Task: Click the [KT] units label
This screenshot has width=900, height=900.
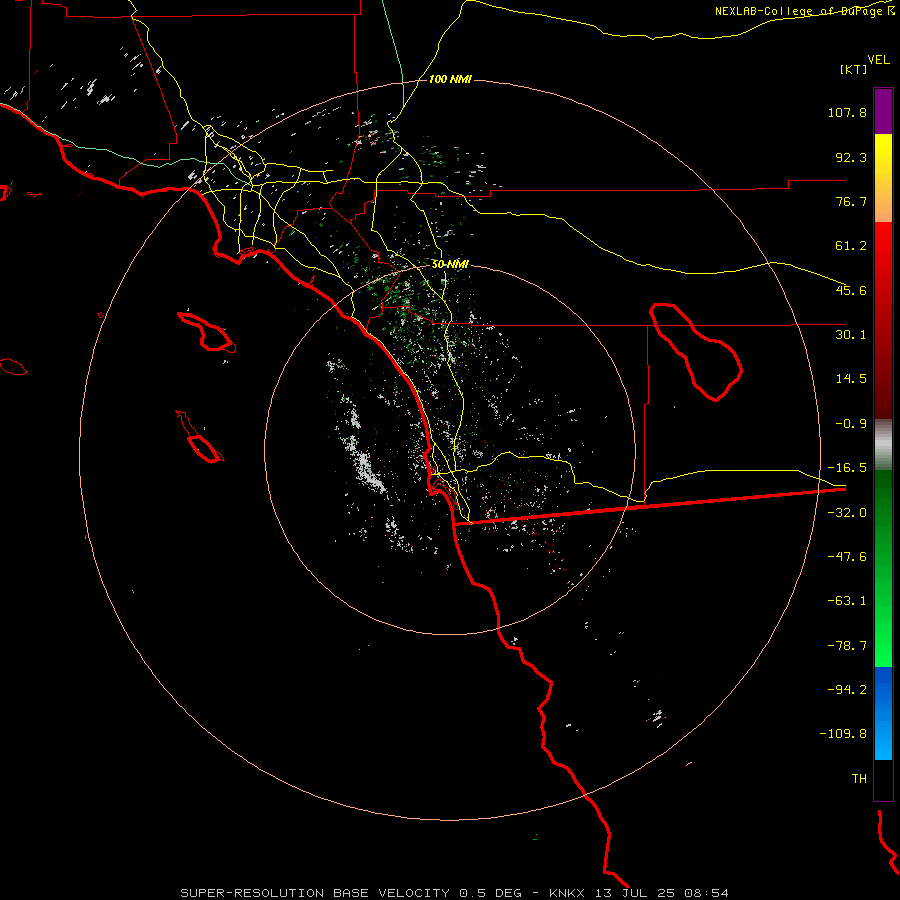Action: (854, 69)
